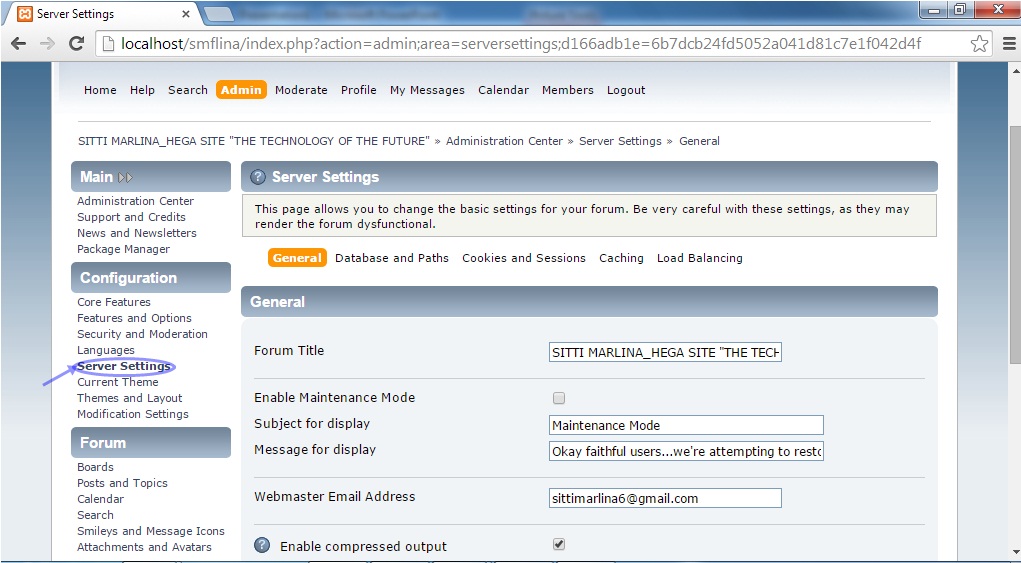Bookmark page using the star icon
Screen dimensions: 1021x563
979,44
